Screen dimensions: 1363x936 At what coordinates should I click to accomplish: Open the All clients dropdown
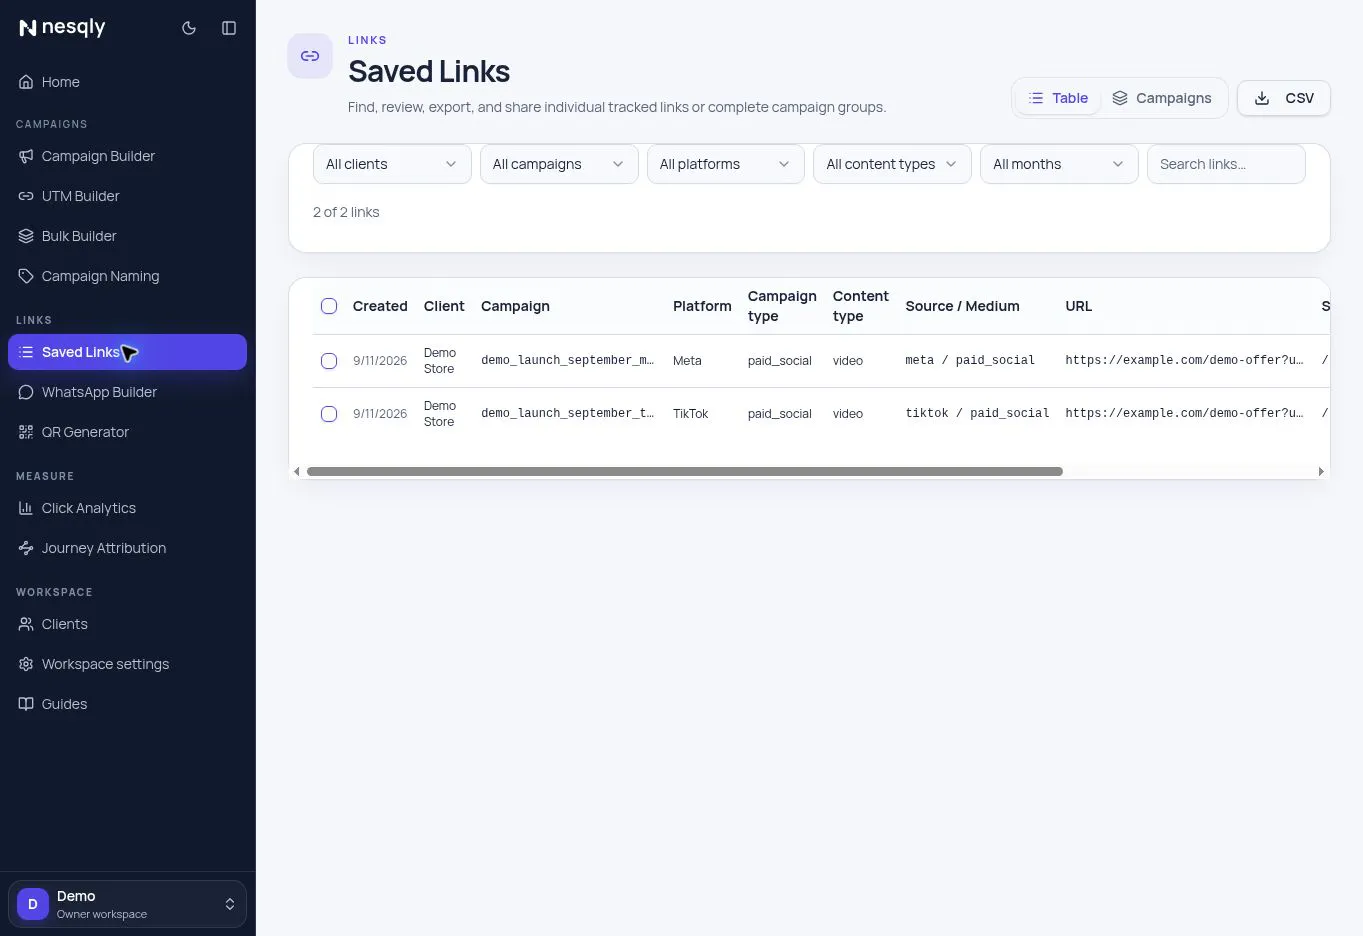[392, 164]
